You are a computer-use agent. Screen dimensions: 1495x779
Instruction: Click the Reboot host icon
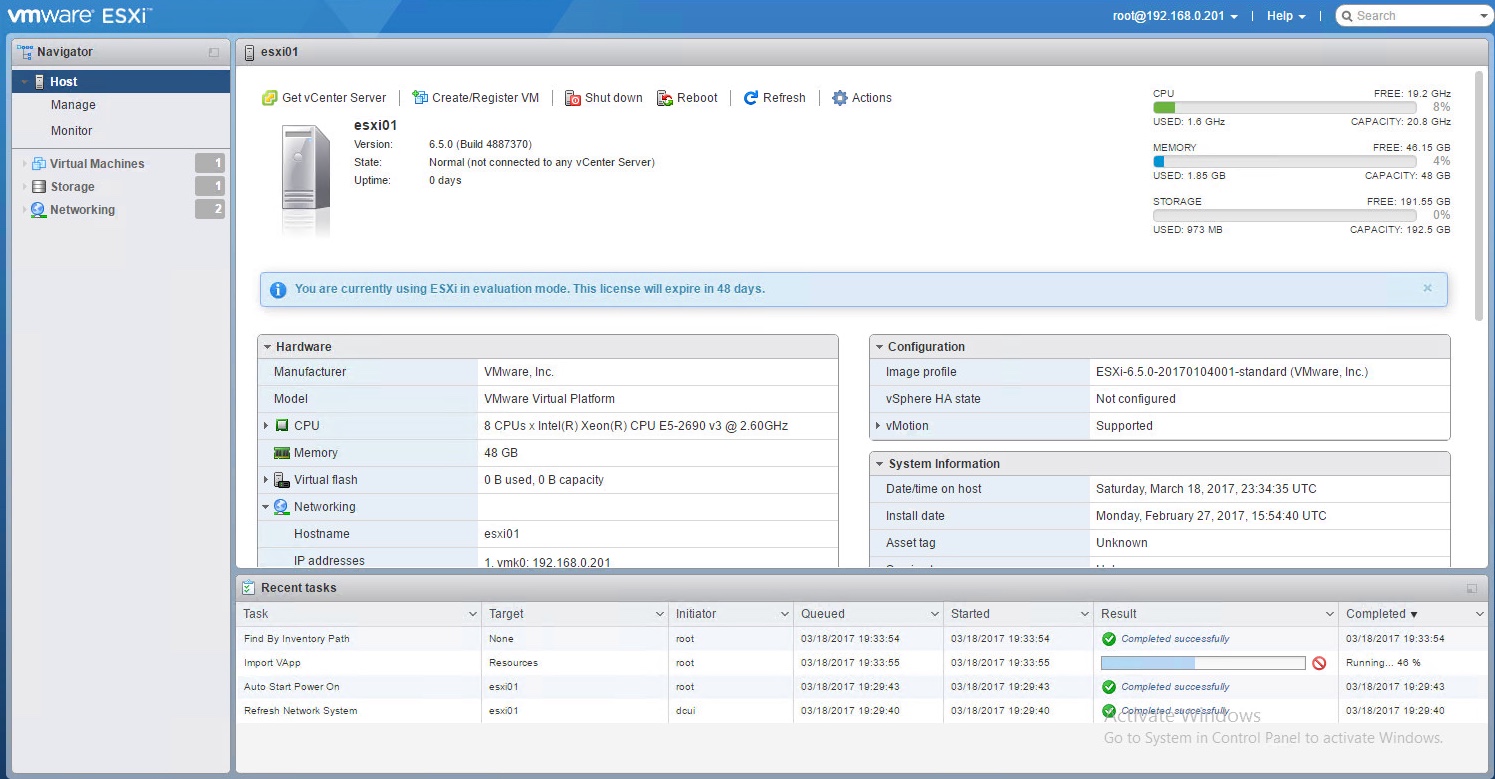click(x=665, y=98)
